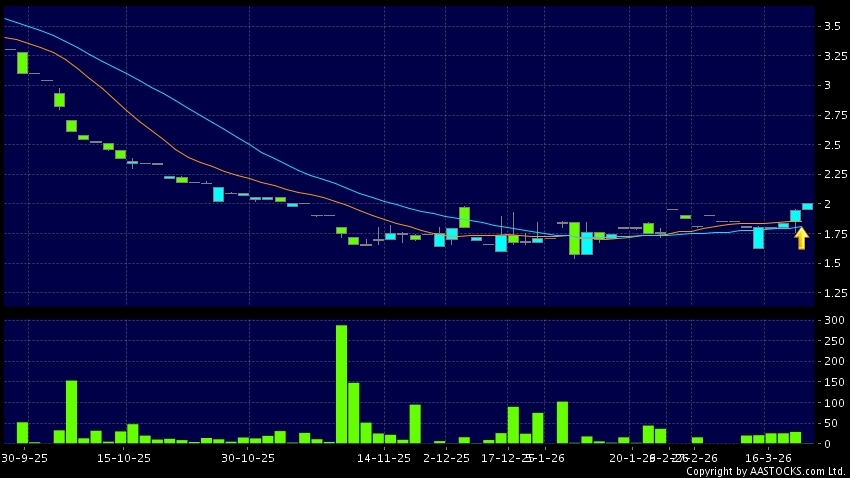Click the first green candlestick at chart start

(x=22, y=62)
